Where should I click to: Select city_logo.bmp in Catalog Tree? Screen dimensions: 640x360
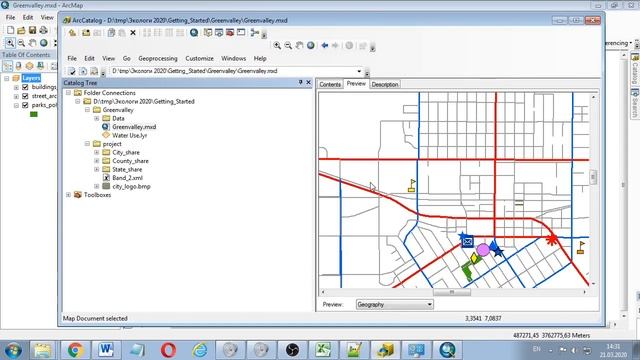(x=131, y=187)
